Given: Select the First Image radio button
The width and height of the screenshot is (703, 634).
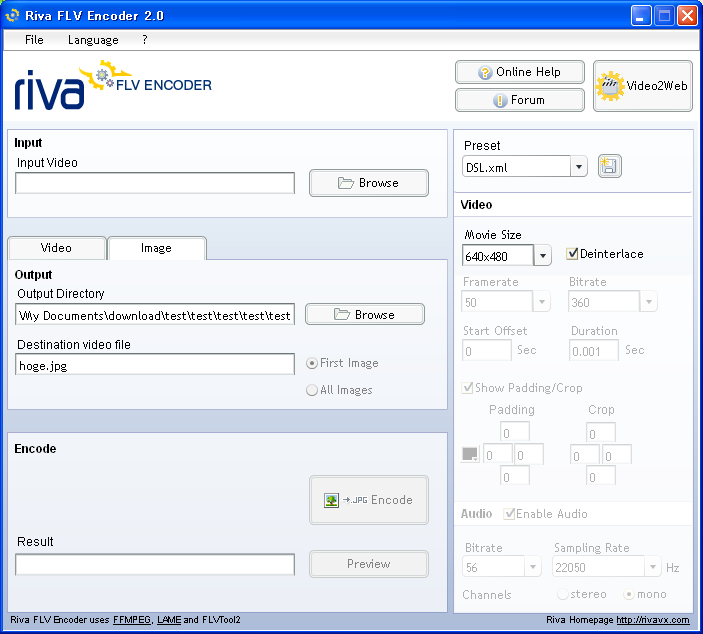Looking at the screenshot, I should pyautogui.click(x=312, y=363).
